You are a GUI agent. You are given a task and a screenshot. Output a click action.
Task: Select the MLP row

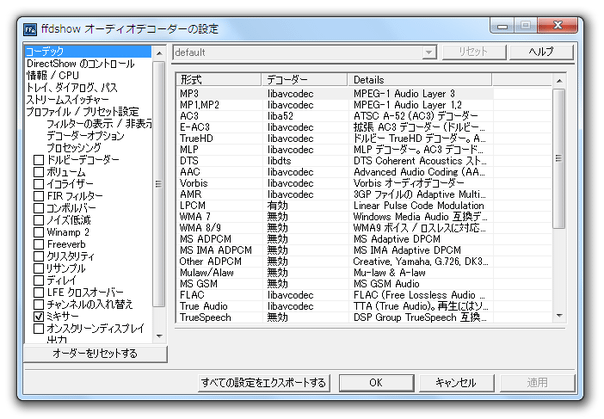click(335, 149)
